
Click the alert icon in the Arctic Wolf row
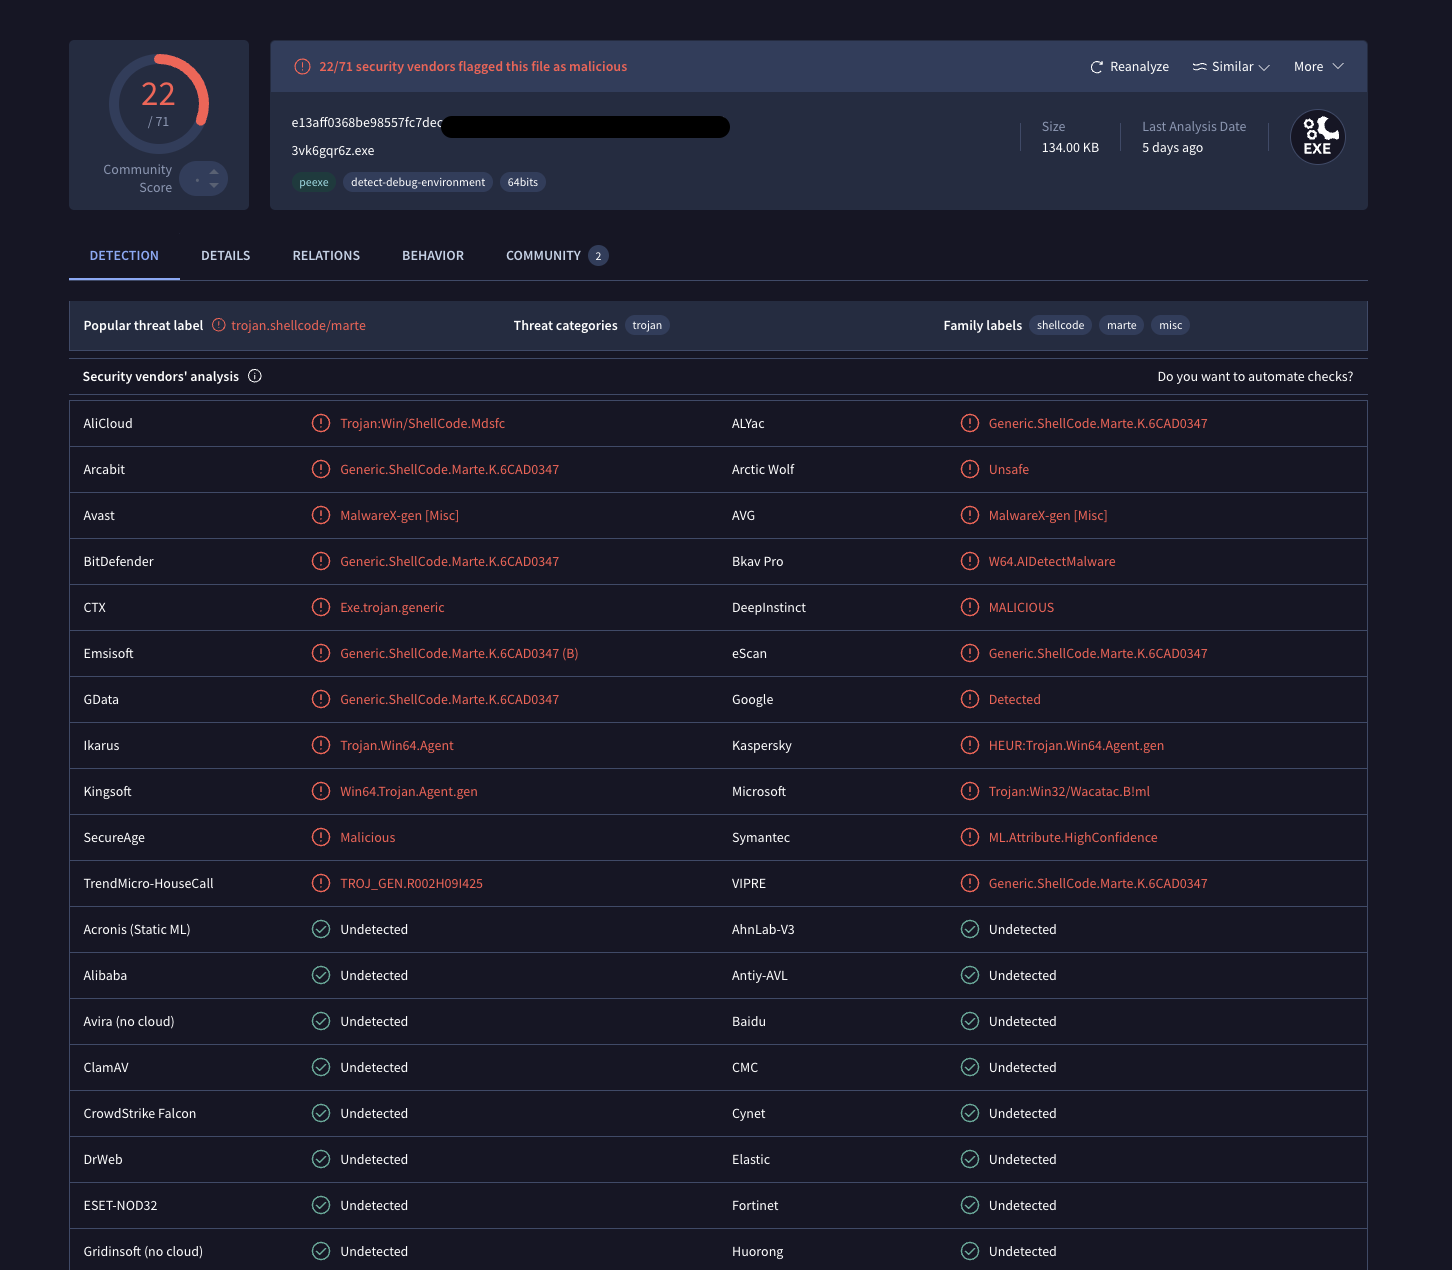pyautogui.click(x=970, y=469)
